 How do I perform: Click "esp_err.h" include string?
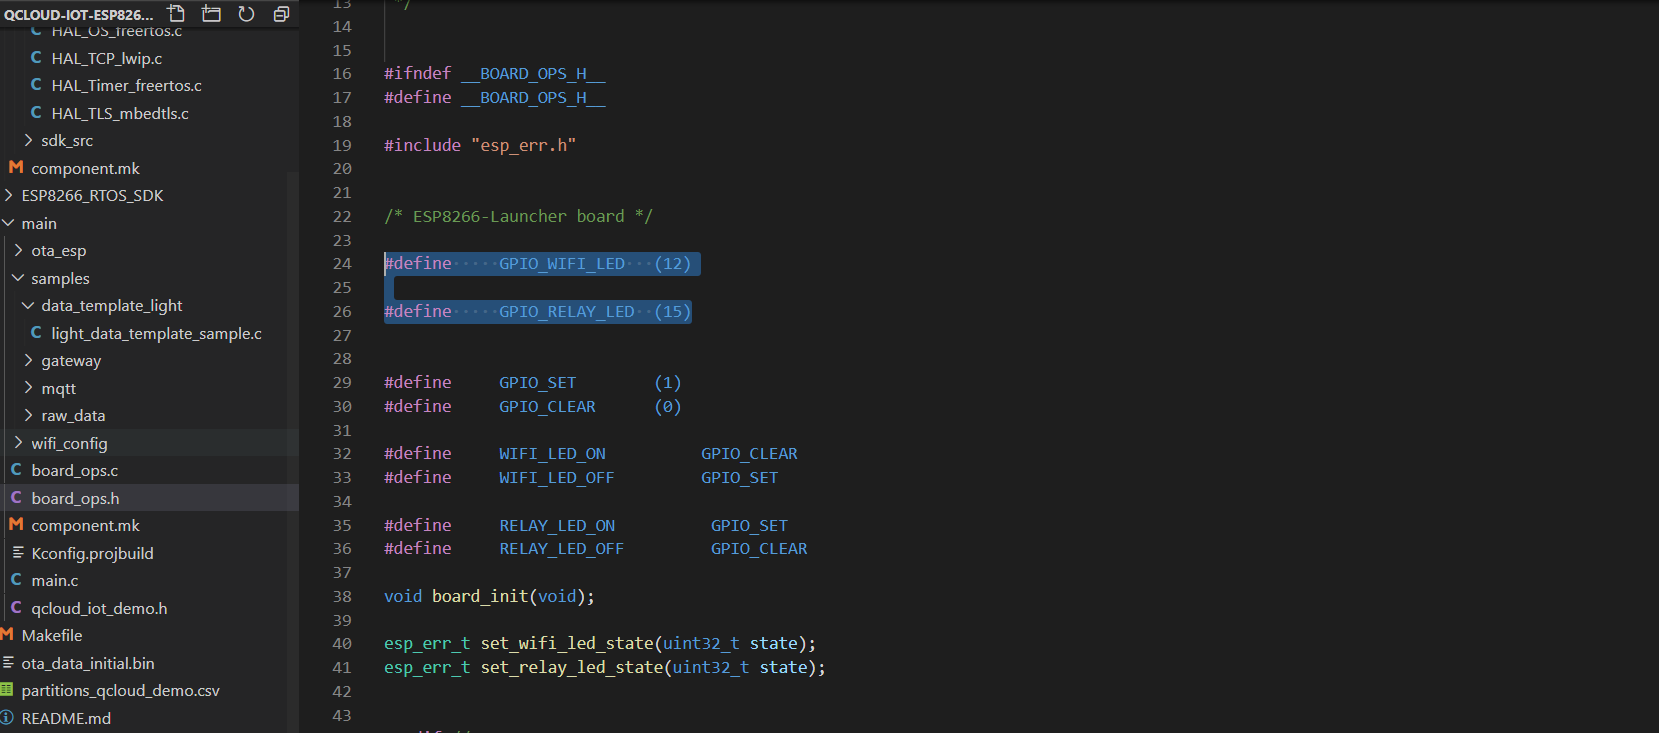coord(524,145)
